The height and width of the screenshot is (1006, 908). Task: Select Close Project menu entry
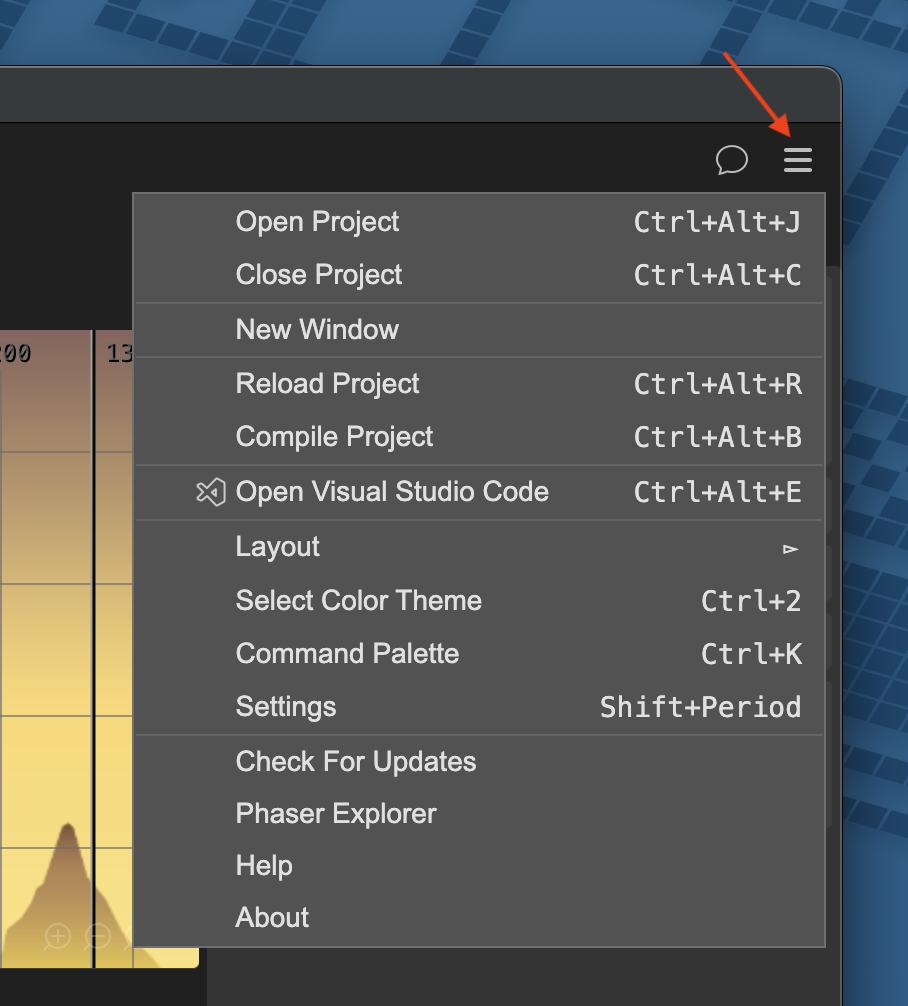coord(319,275)
